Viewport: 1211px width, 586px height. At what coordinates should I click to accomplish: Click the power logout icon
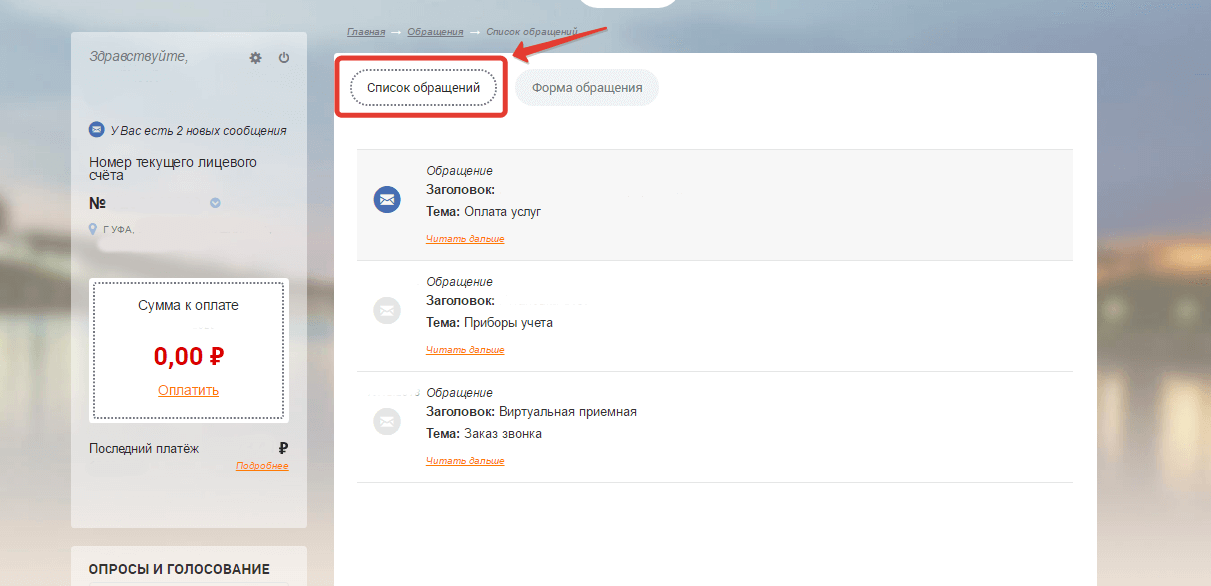[284, 58]
